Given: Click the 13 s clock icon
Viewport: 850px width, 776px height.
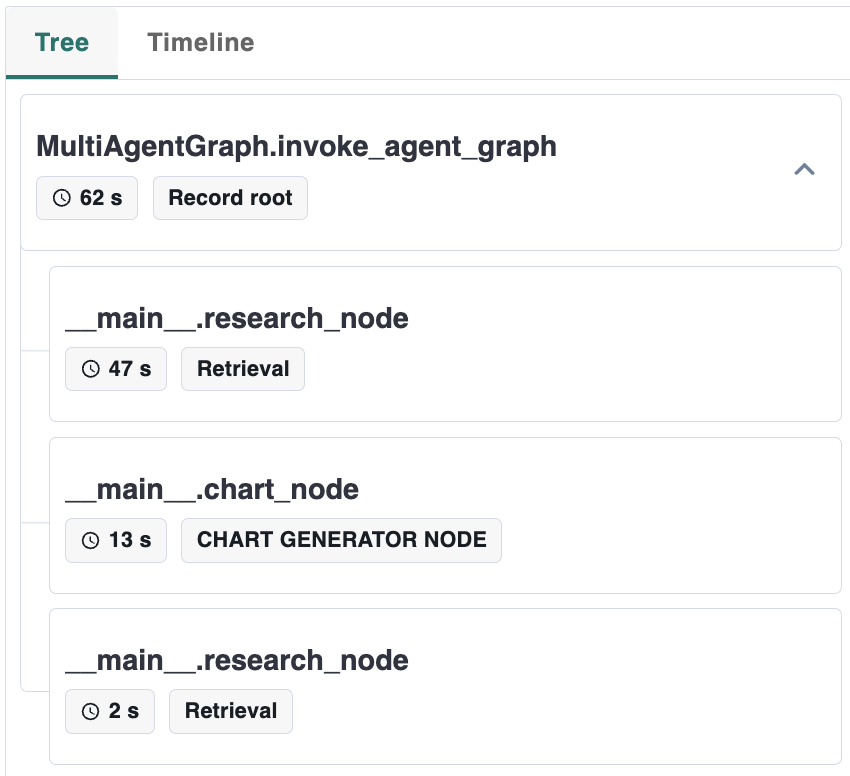Looking at the screenshot, I should (91, 540).
